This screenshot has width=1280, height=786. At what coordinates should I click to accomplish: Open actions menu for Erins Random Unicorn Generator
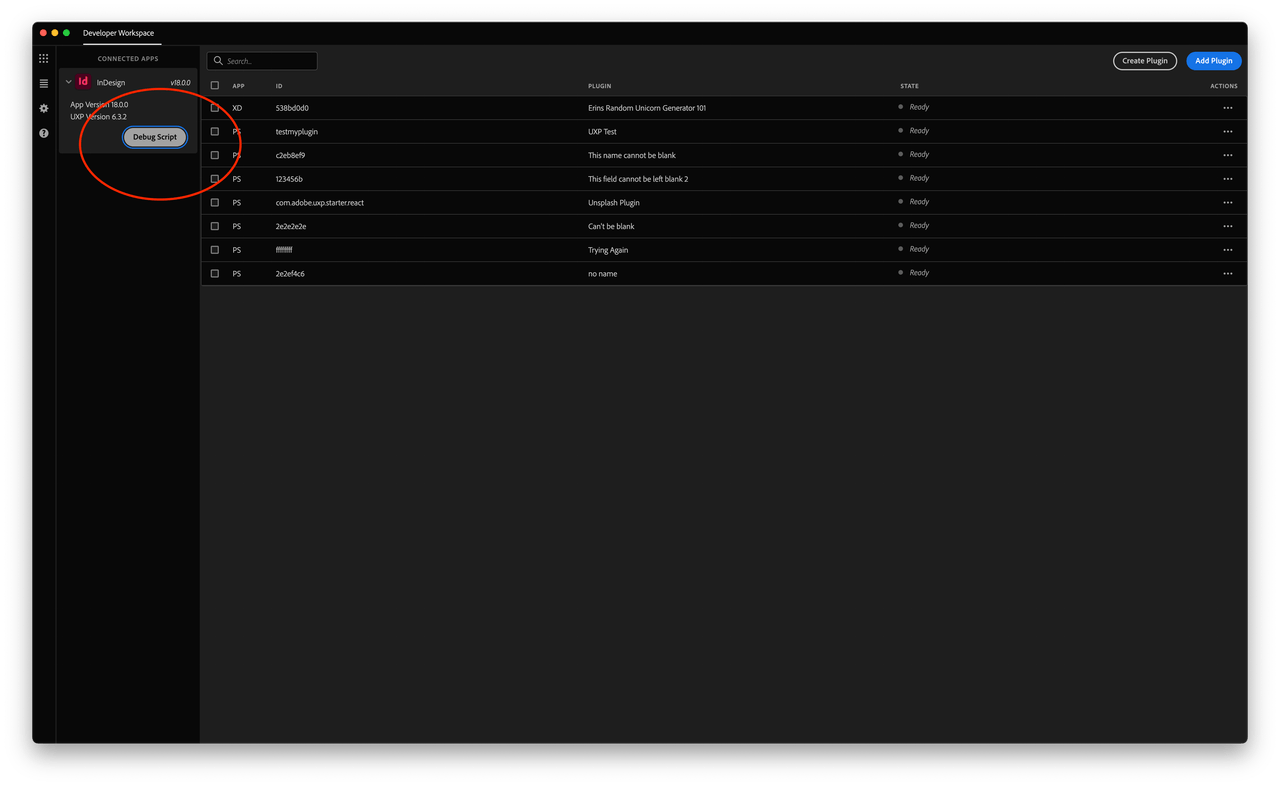(x=1228, y=108)
